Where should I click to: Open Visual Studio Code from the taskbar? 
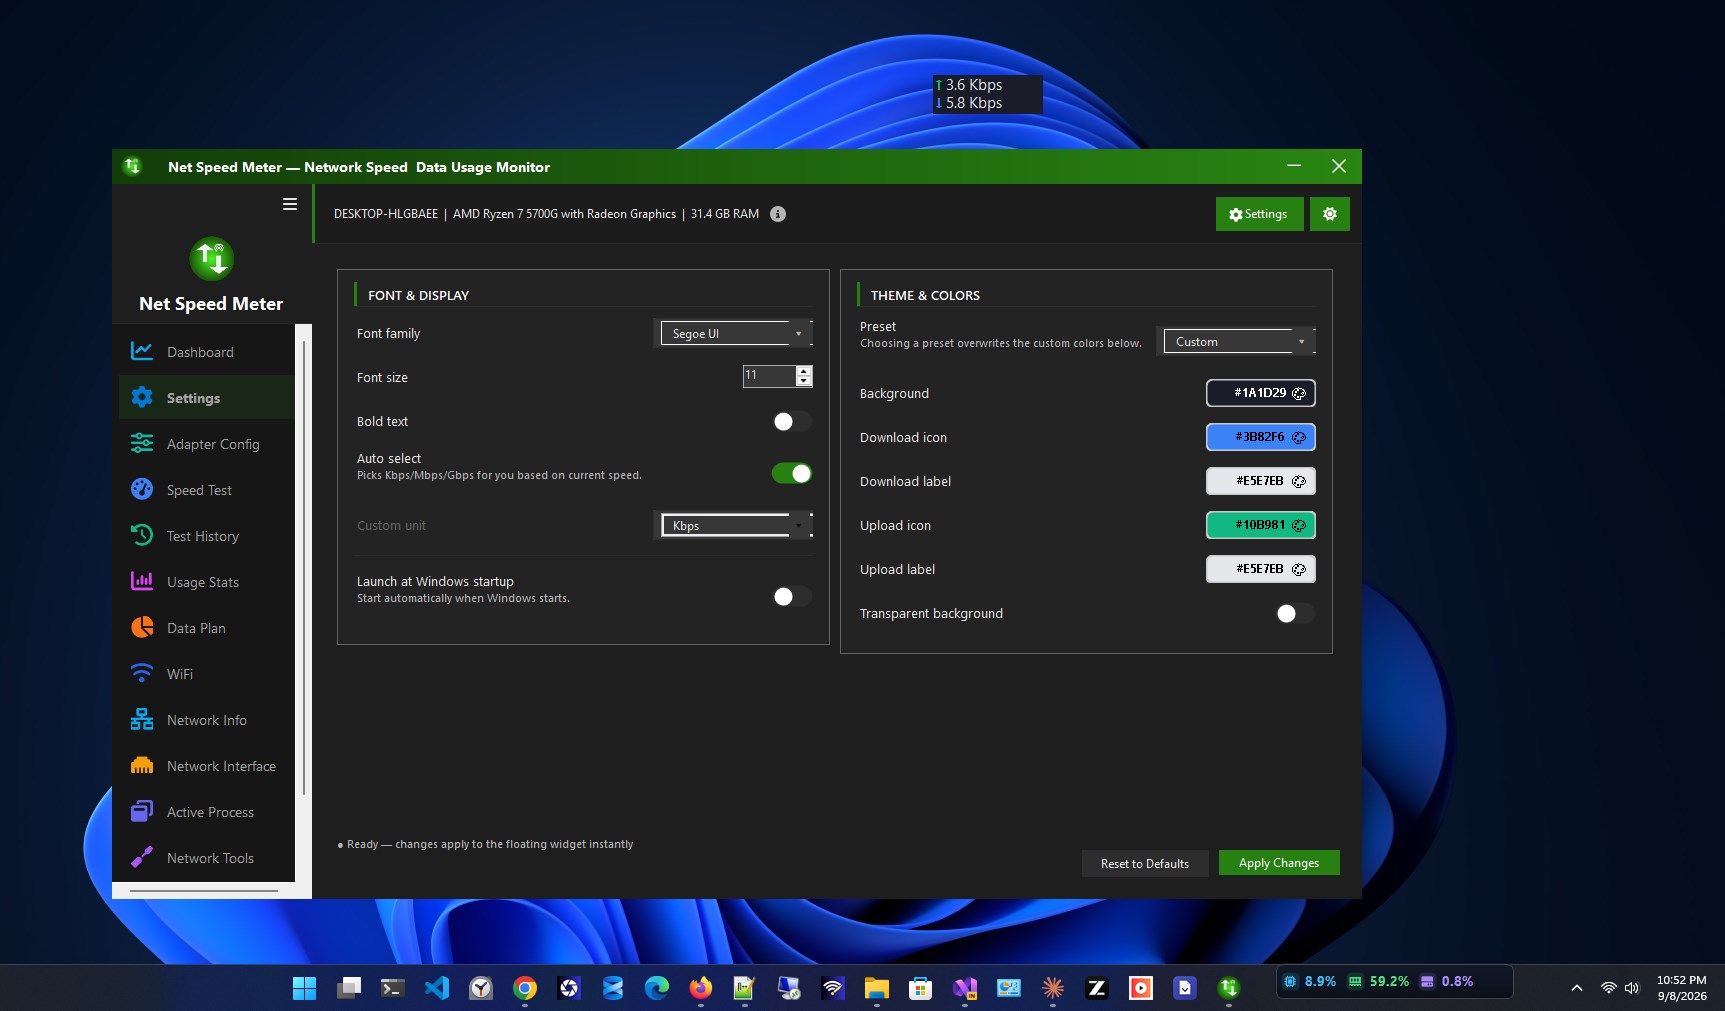click(437, 988)
